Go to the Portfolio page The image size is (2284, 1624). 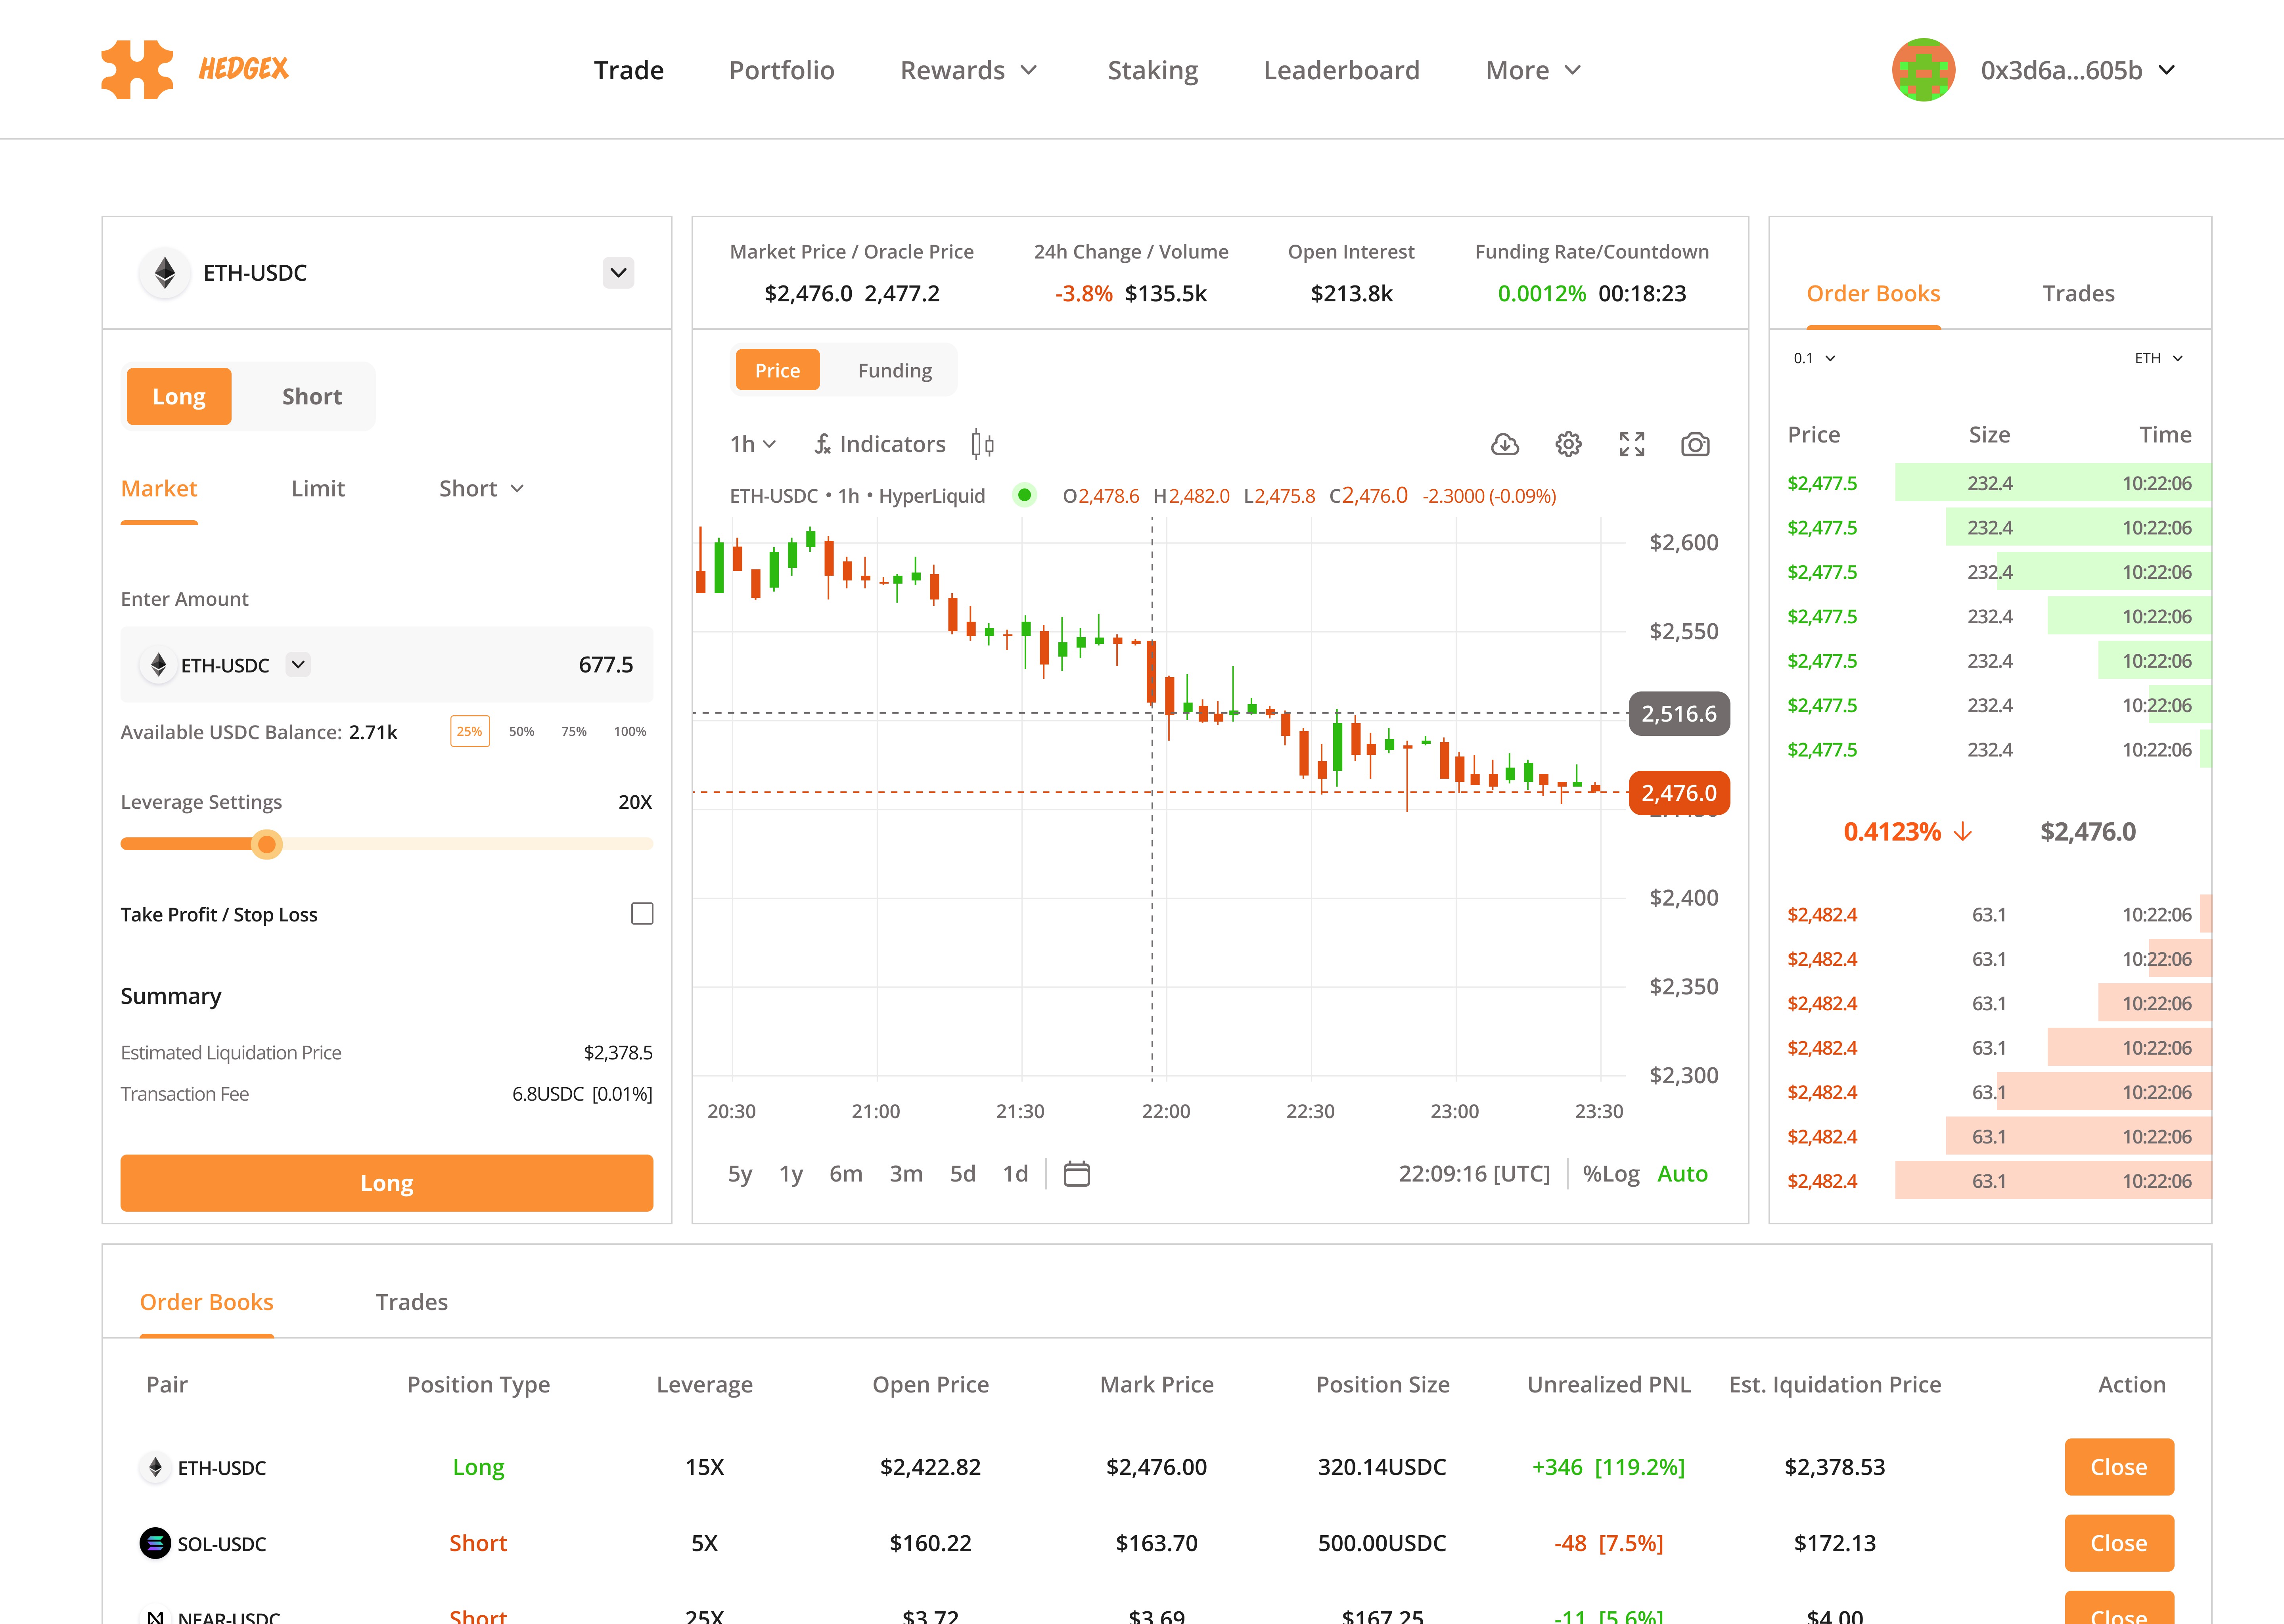pos(782,70)
